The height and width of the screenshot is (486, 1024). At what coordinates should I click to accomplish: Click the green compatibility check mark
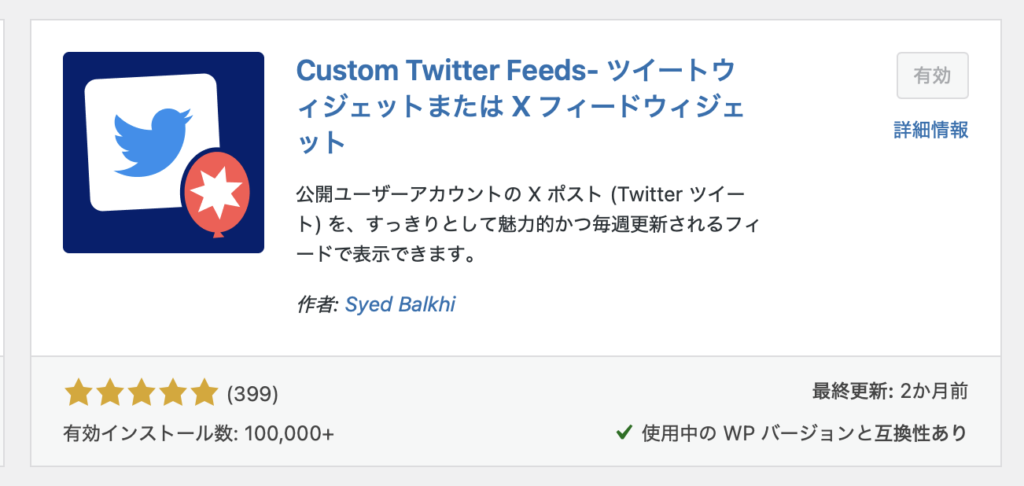tap(623, 433)
